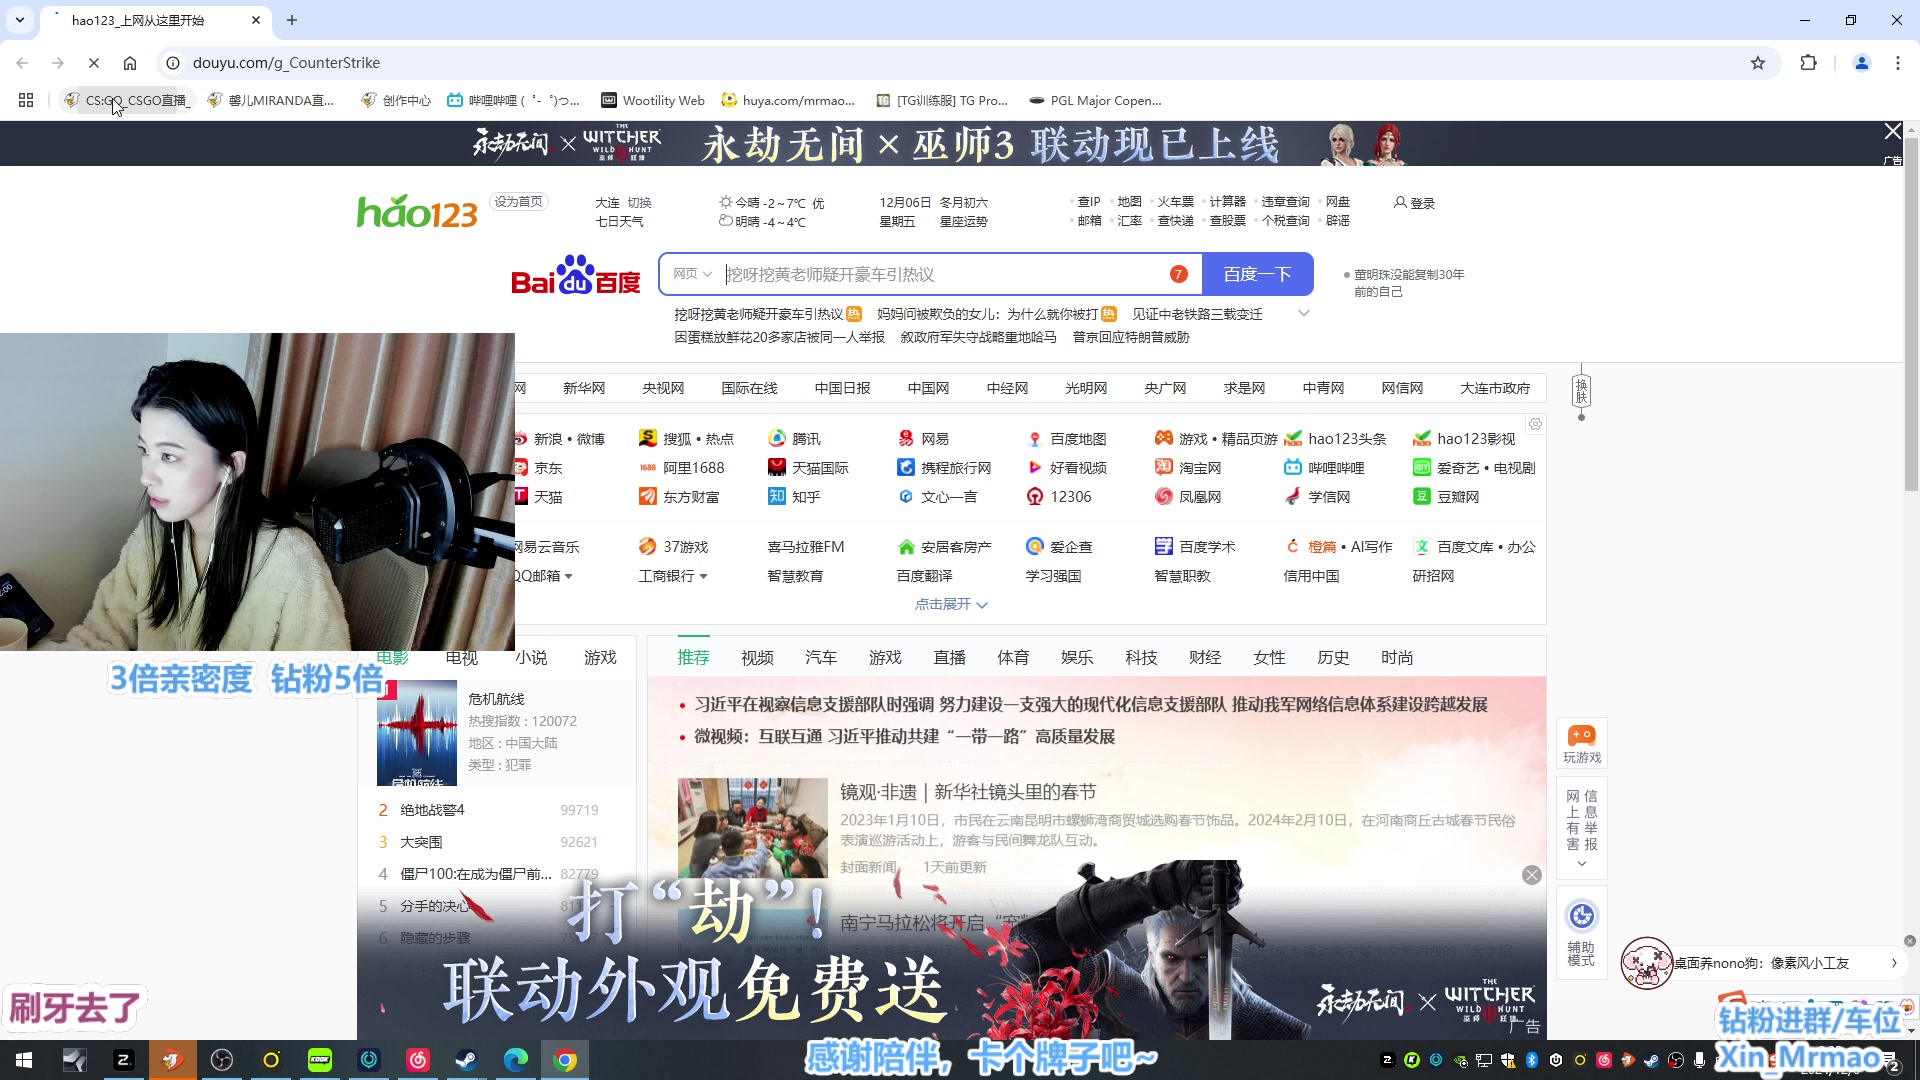Click the Baidu logo
This screenshot has width=1920, height=1080.
pos(575,275)
